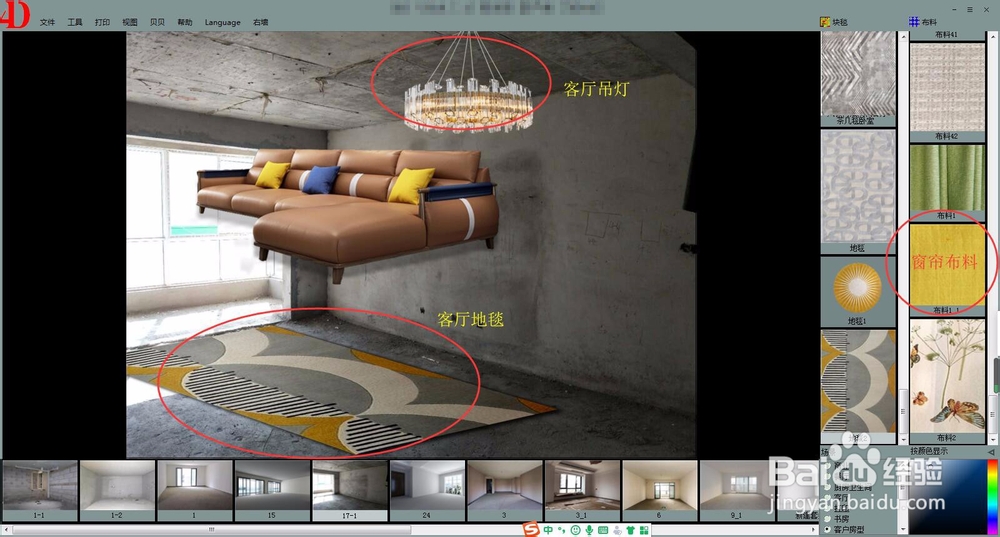Viewport: 1000px width, 537px height.
Task: Select room thumbnail 1-2
Action: click(x=117, y=490)
